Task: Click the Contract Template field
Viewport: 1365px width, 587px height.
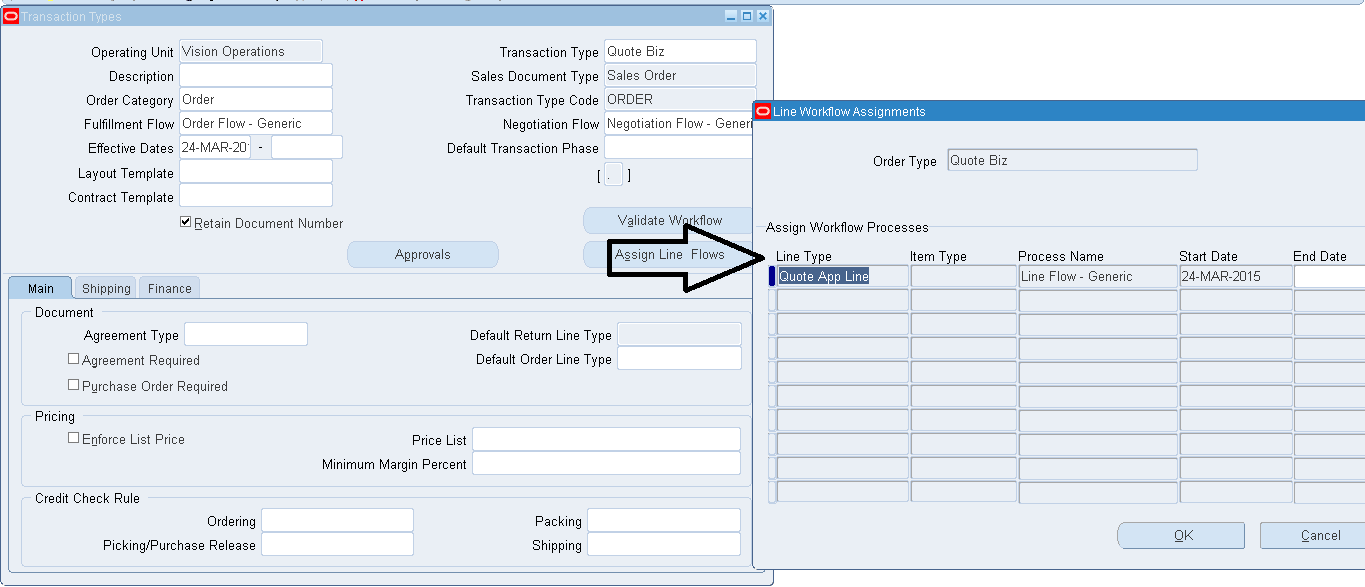Action: pyautogui.click(x=255, y=196)
